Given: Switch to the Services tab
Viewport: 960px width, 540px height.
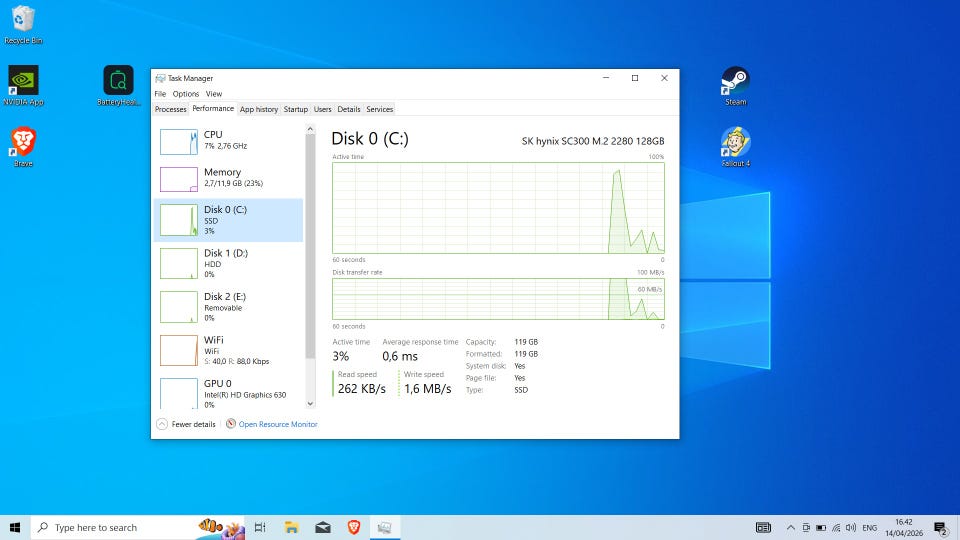Looking at the screenshot, I should [380, 109].
